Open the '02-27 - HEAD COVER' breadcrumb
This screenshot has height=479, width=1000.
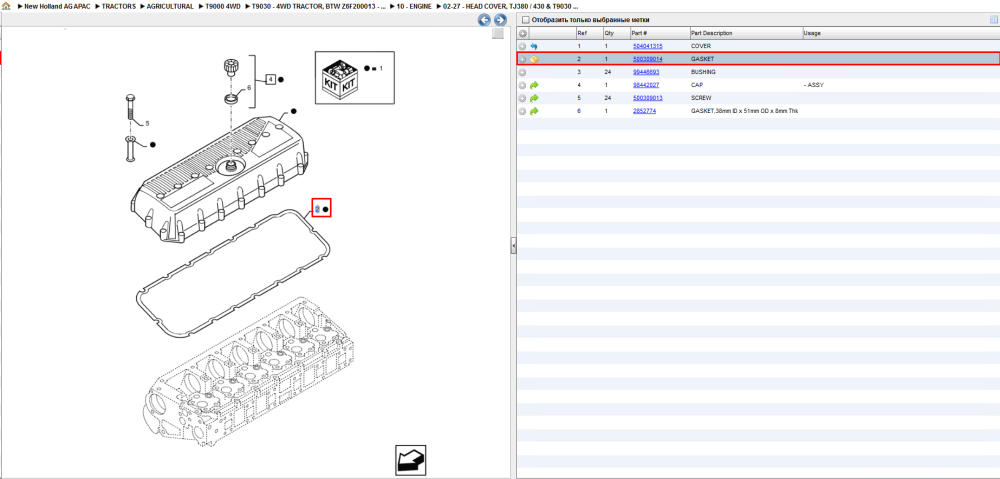tap(510, 6)
